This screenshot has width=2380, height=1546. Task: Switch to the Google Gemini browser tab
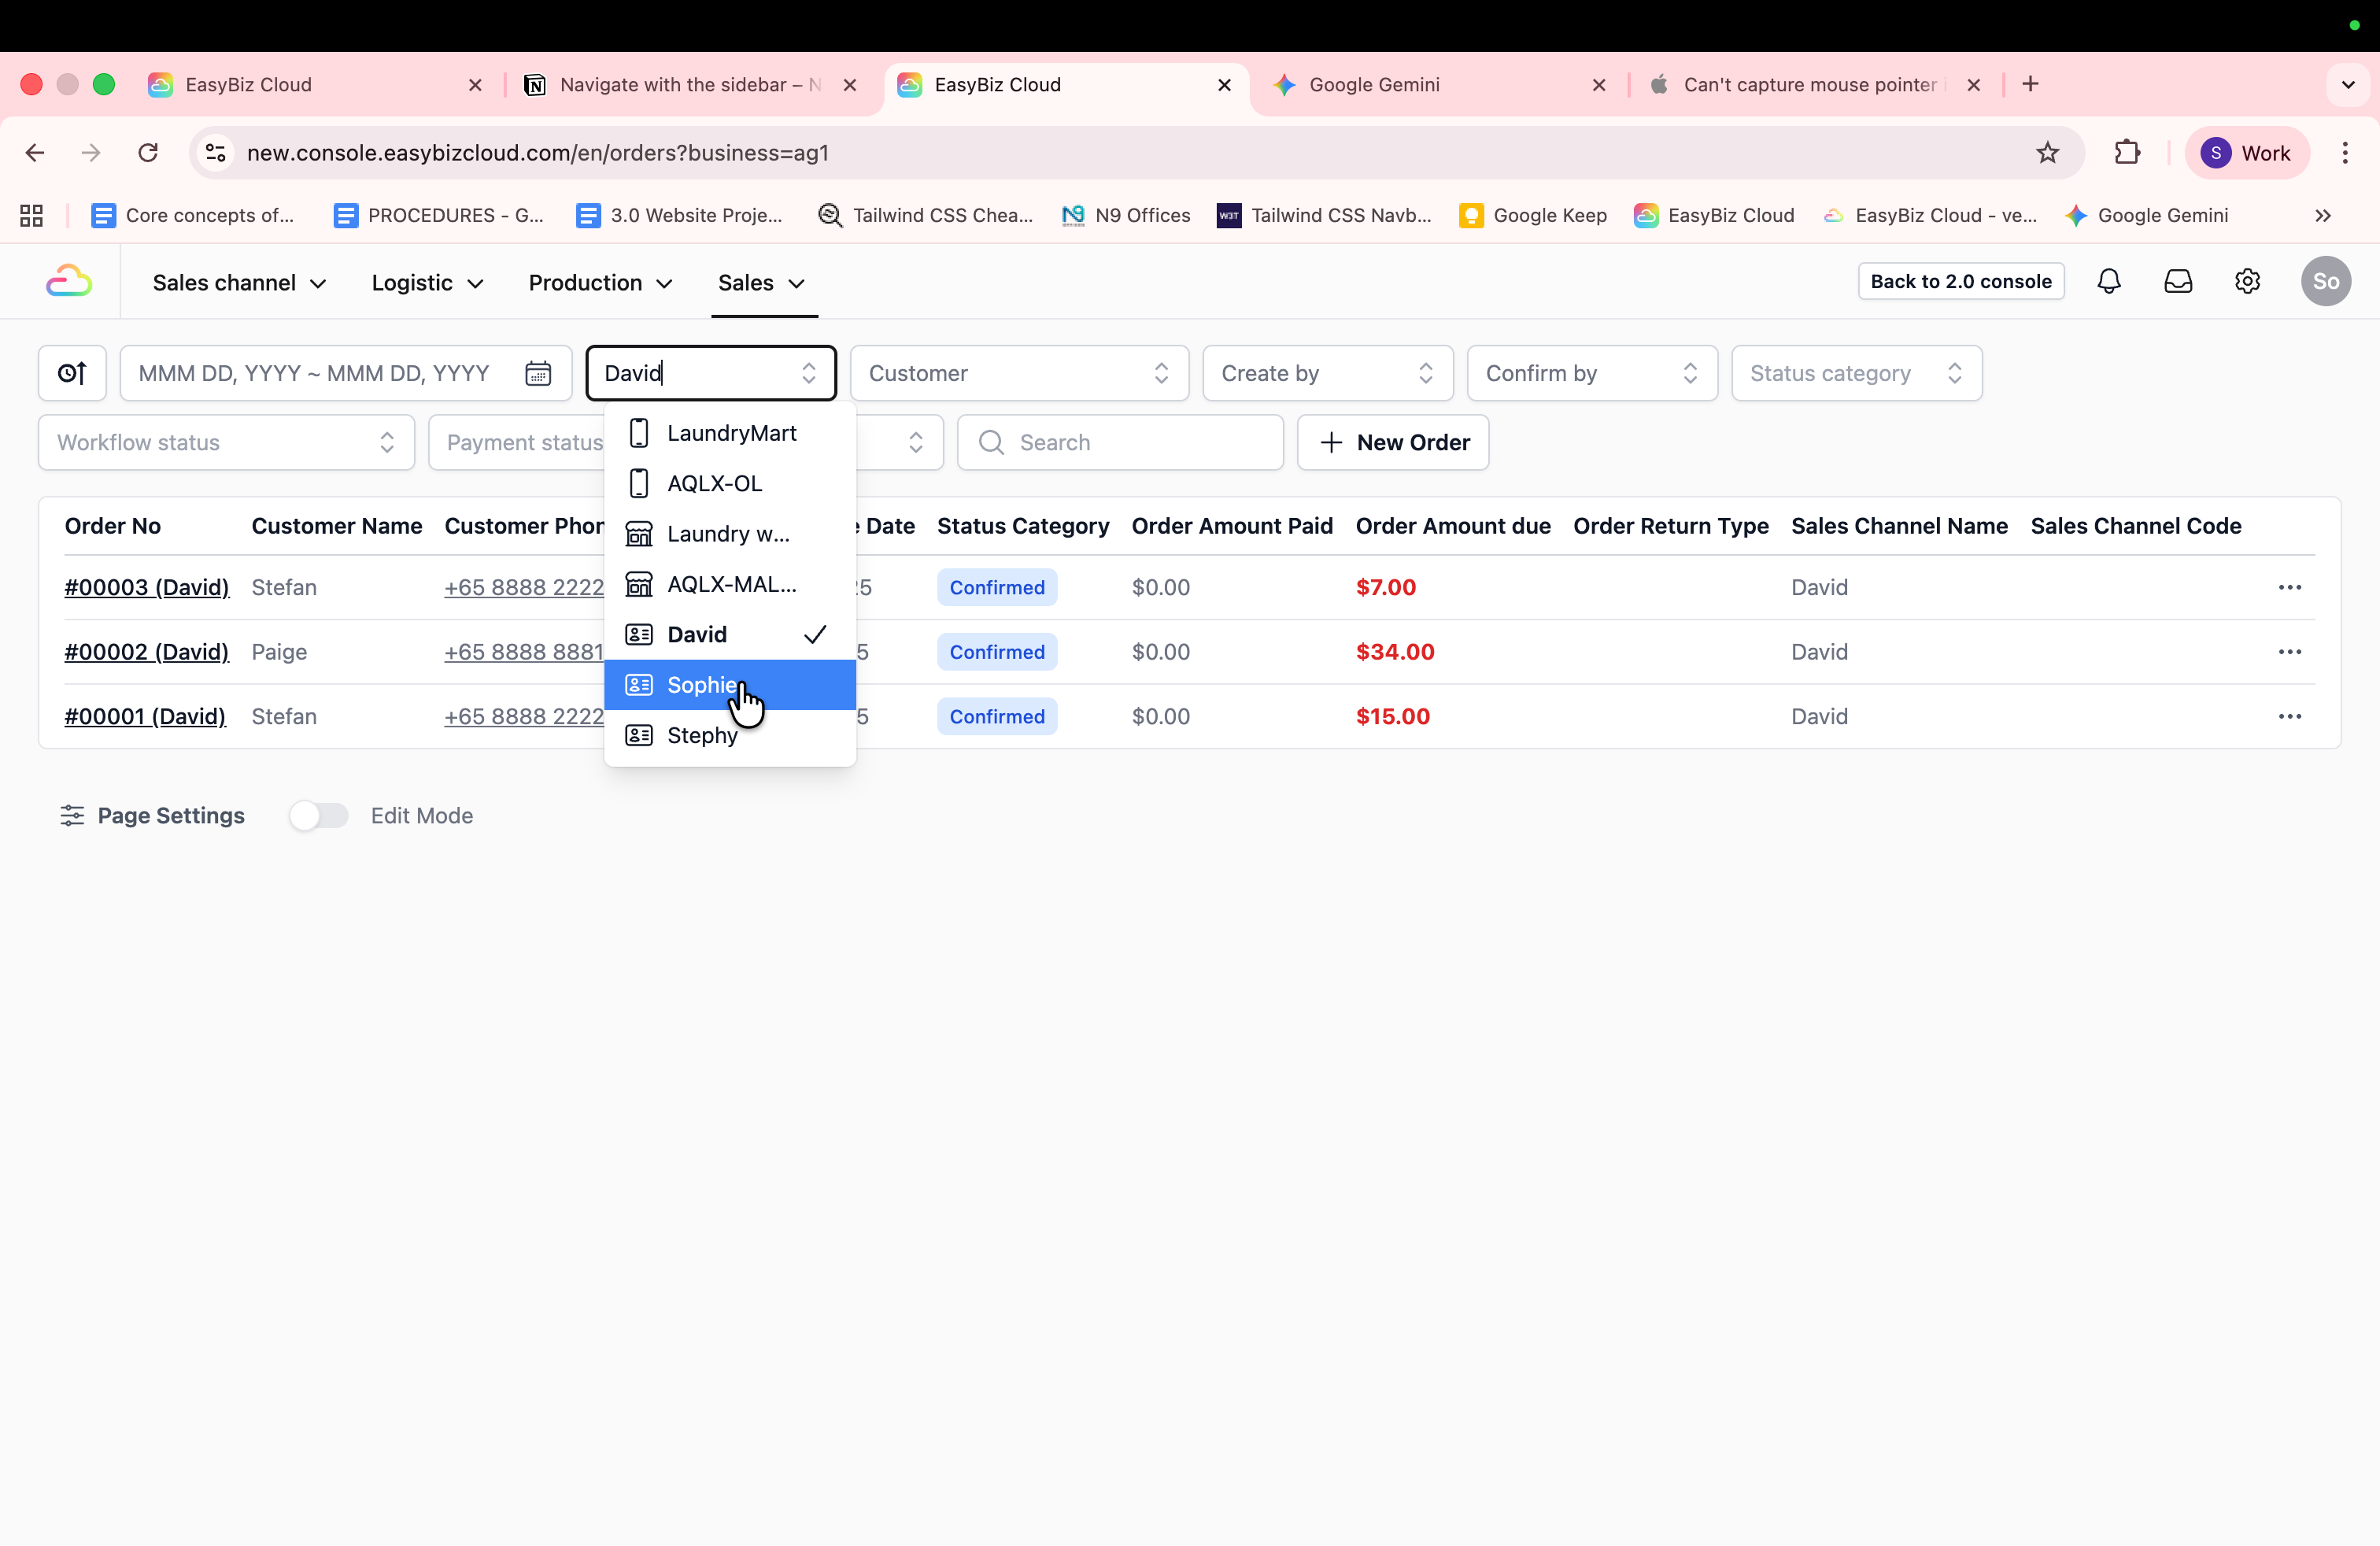click(1374, 85)
